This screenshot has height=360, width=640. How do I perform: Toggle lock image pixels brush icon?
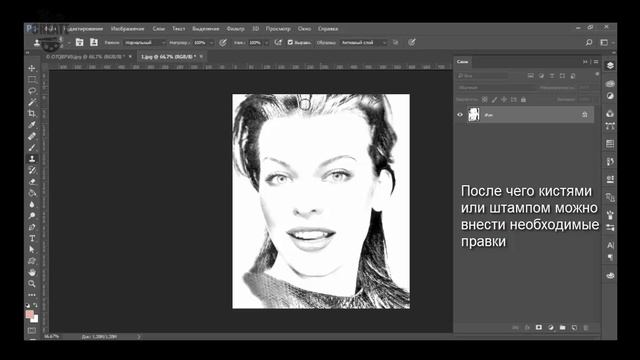[x=494, y=100]
